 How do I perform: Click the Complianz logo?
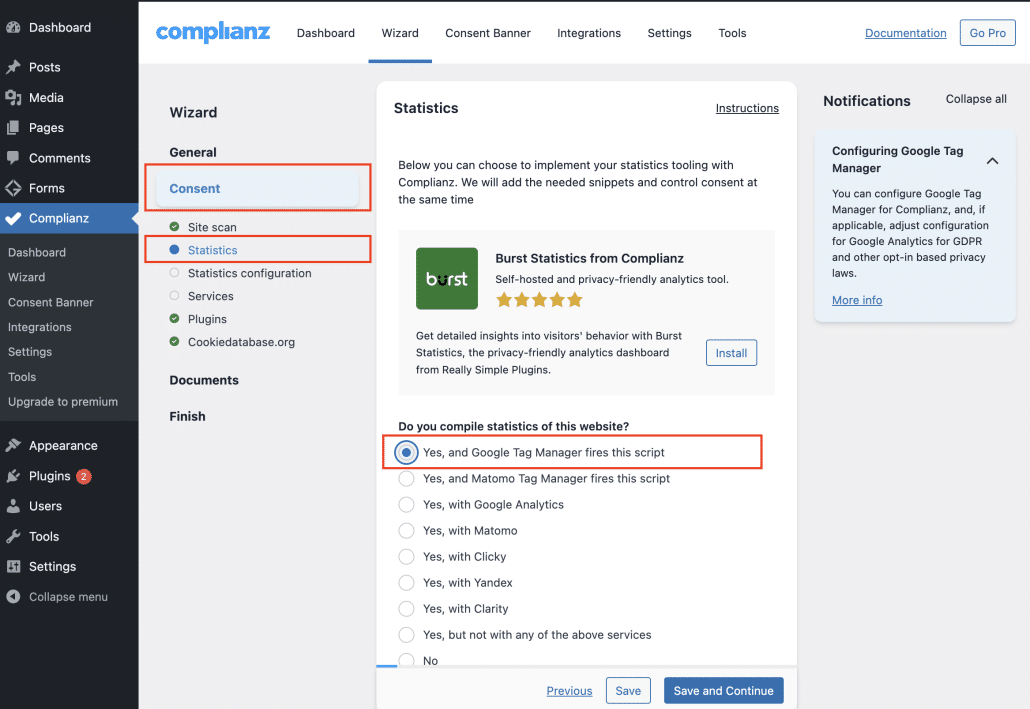(212, 32)
